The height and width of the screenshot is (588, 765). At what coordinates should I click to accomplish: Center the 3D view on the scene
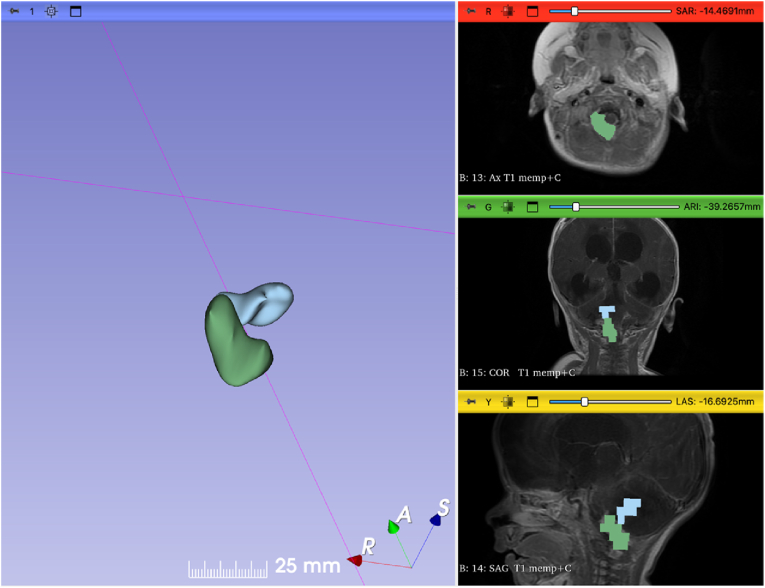pyautogui.click(x=51, y=11)
